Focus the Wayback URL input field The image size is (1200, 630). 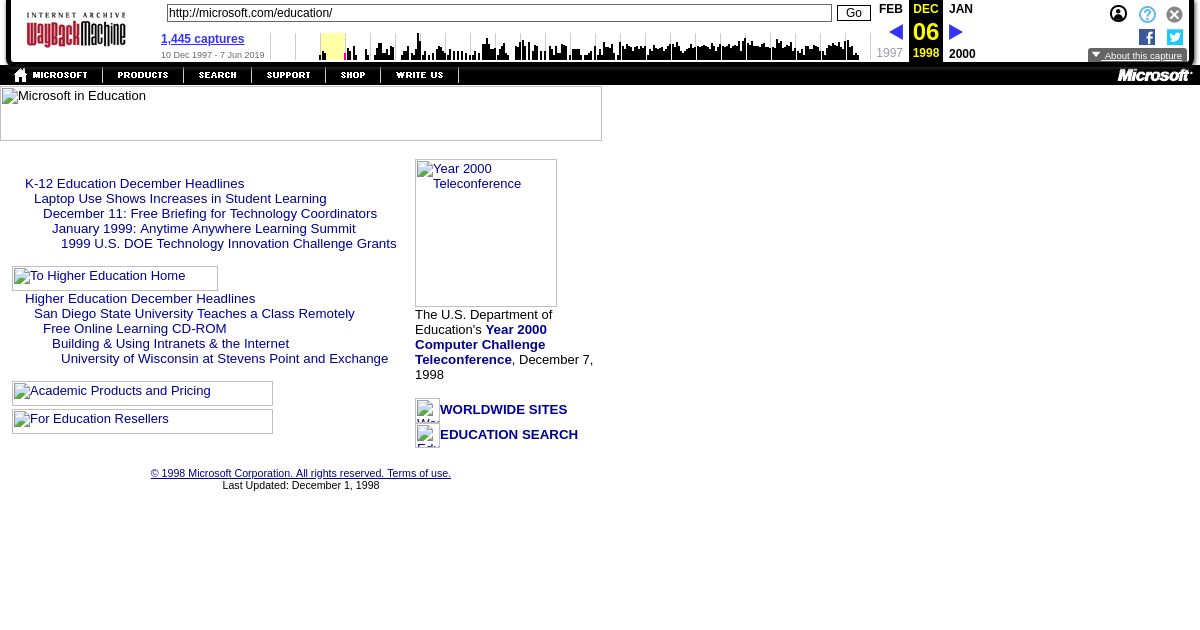499,13
